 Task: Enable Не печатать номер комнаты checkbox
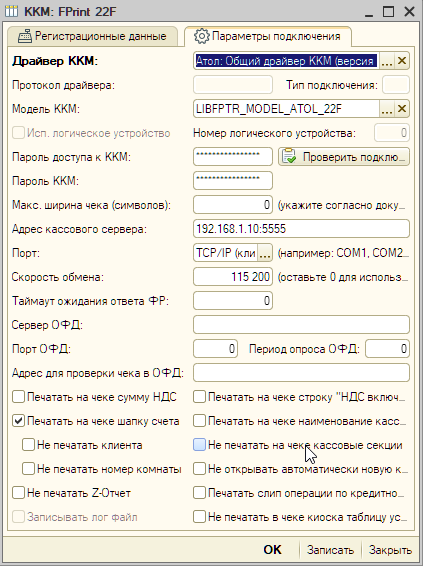coord(28,469)
